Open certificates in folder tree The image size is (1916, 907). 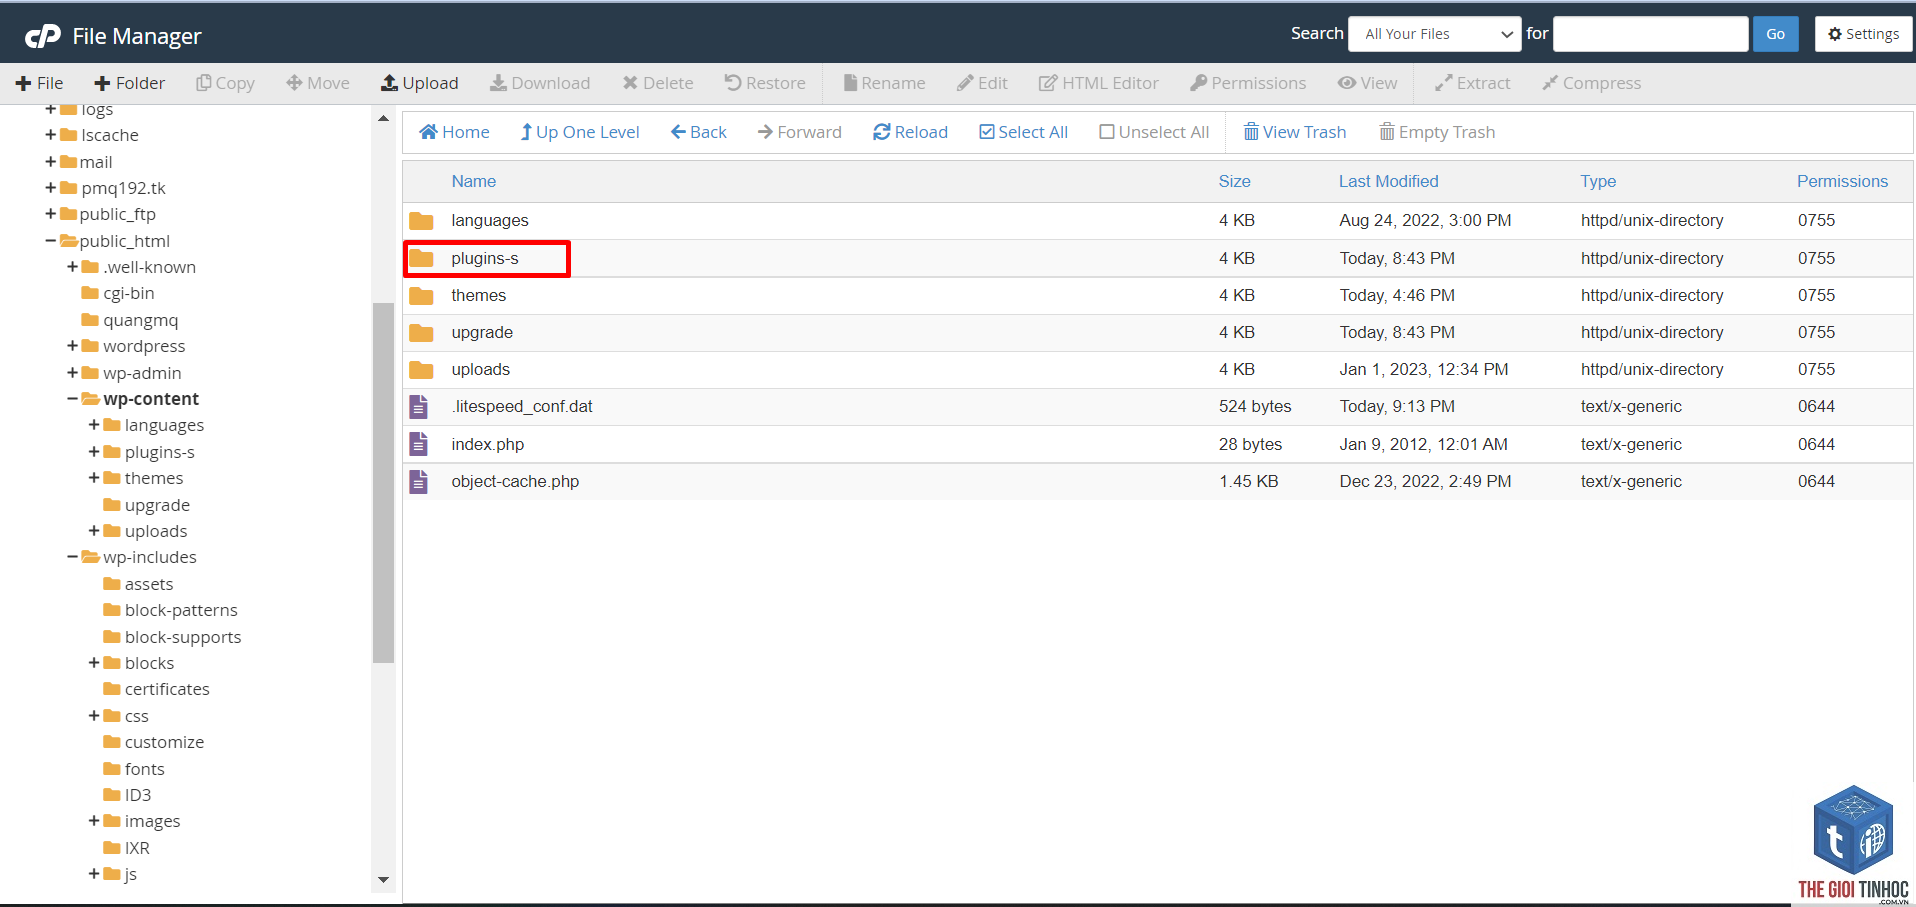pos(166,689)
